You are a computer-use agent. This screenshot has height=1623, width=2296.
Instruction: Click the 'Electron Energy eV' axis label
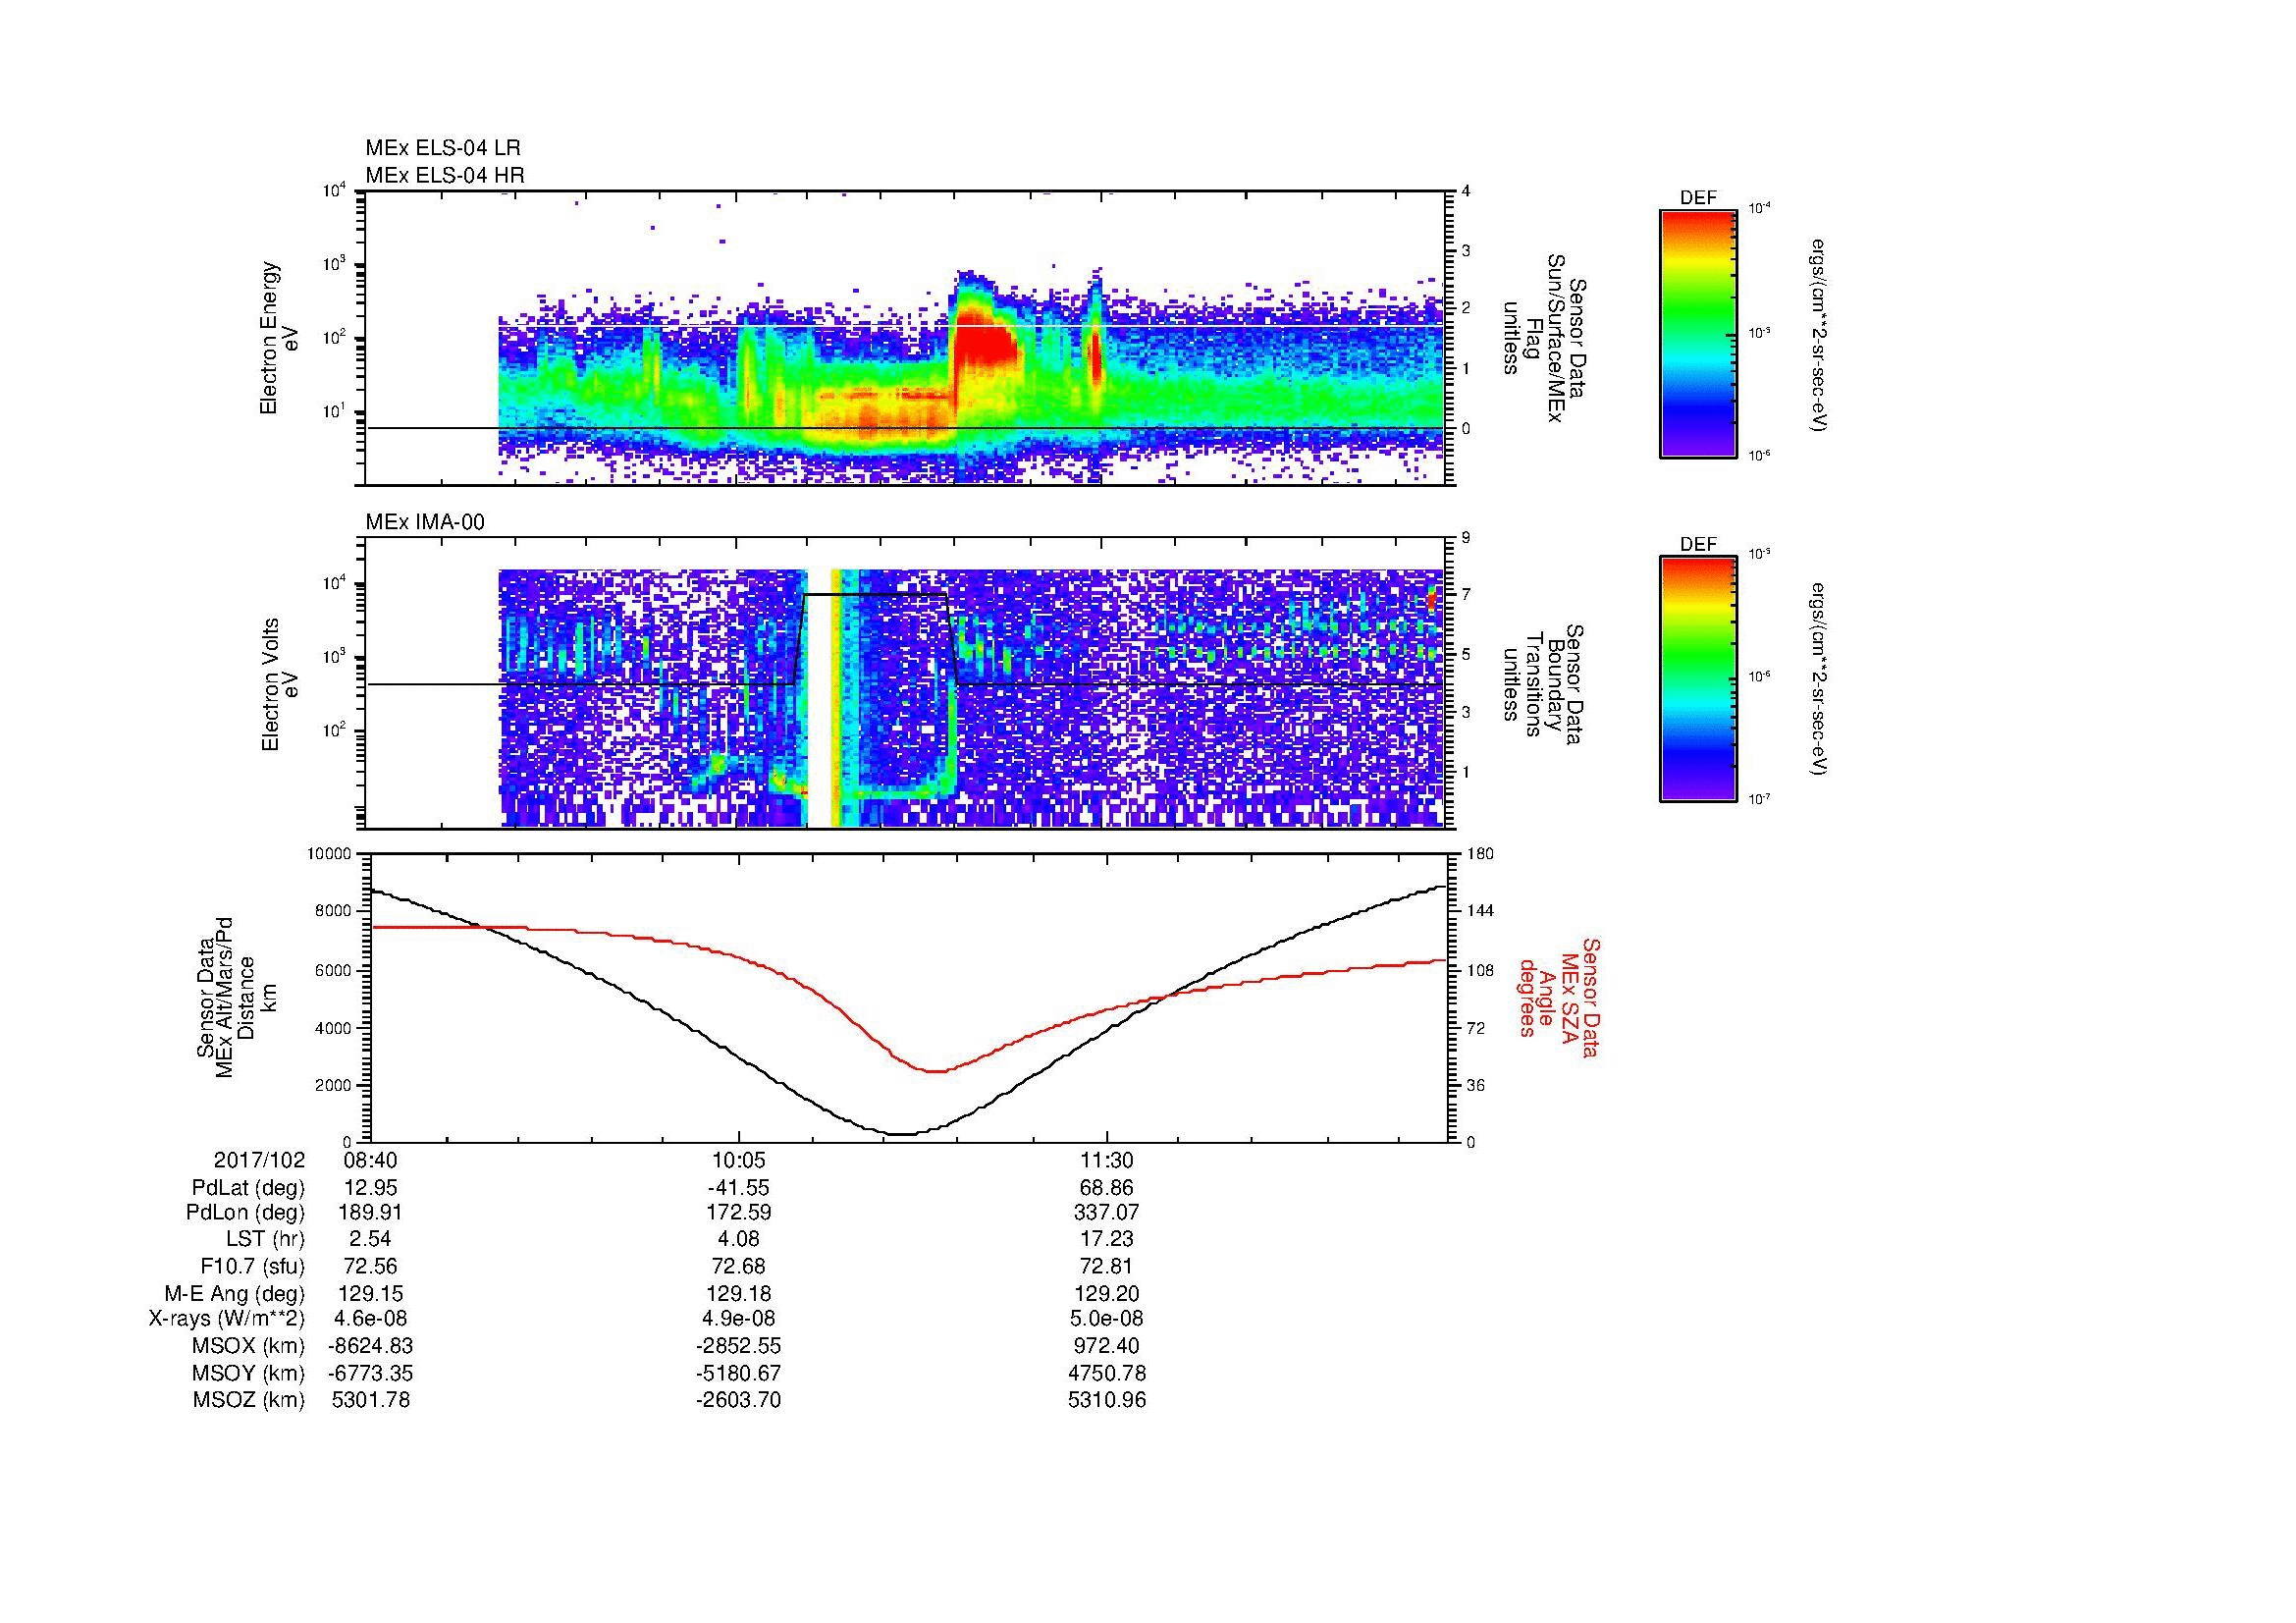point(278,338)
